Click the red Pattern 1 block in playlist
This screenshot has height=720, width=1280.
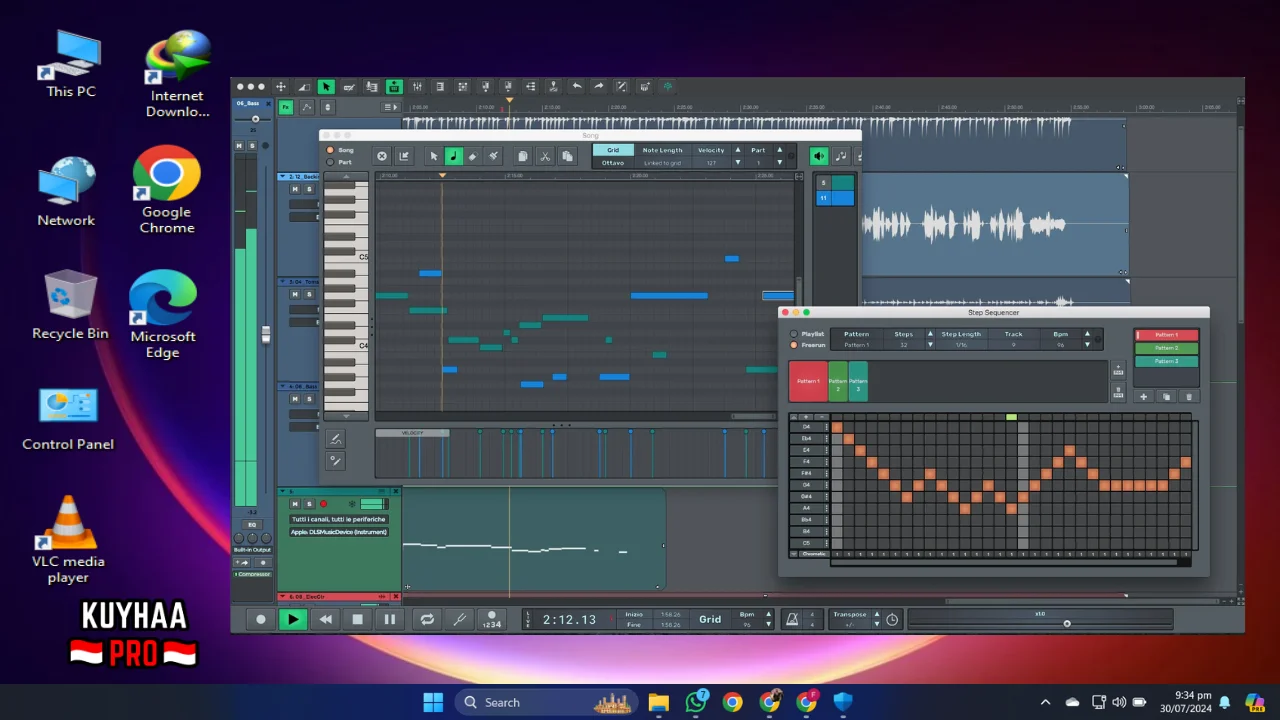tap(808, 381)
